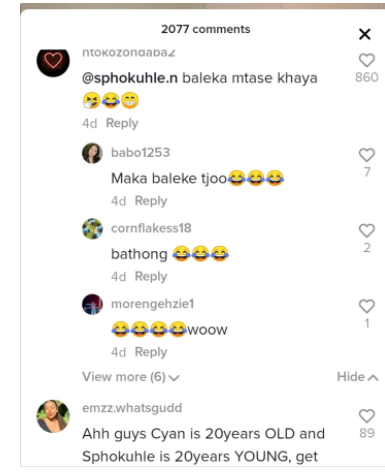The image size is (385, 473).
Task: Reply to cornflakess18's comment
Action: [151, 277]
